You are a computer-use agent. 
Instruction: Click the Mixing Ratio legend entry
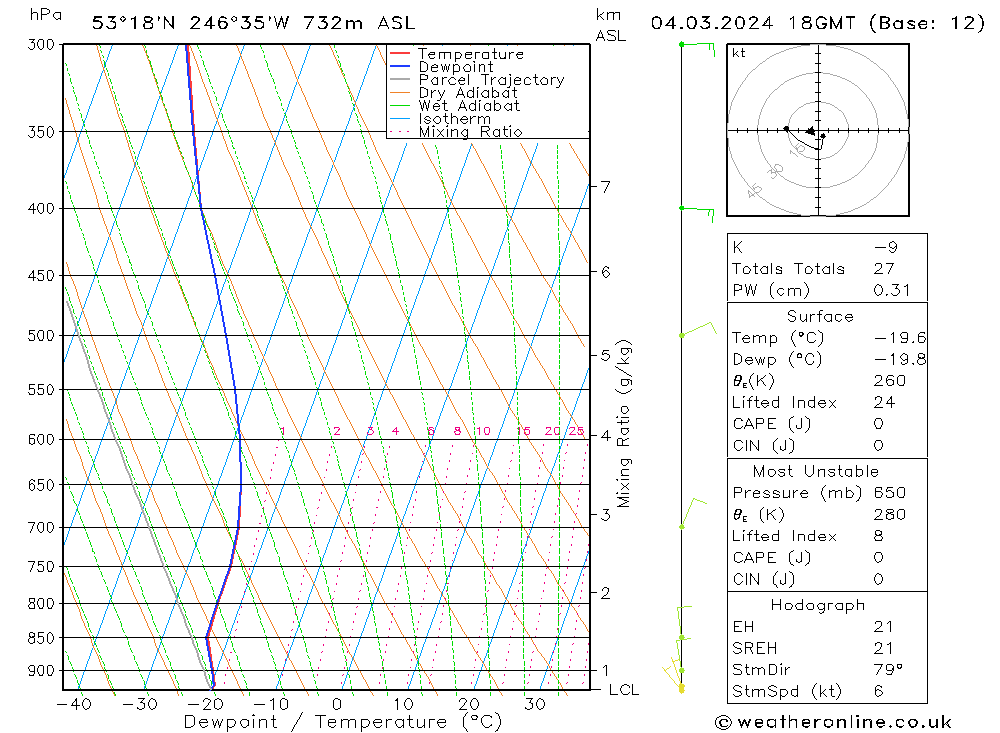pyautogui.click(x=456, y=132)
